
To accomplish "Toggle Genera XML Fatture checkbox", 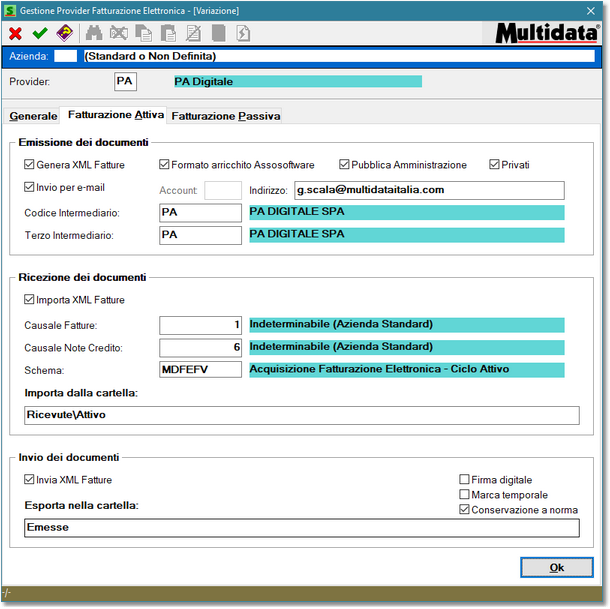I will pyautogui.click(x=29, y=164).
